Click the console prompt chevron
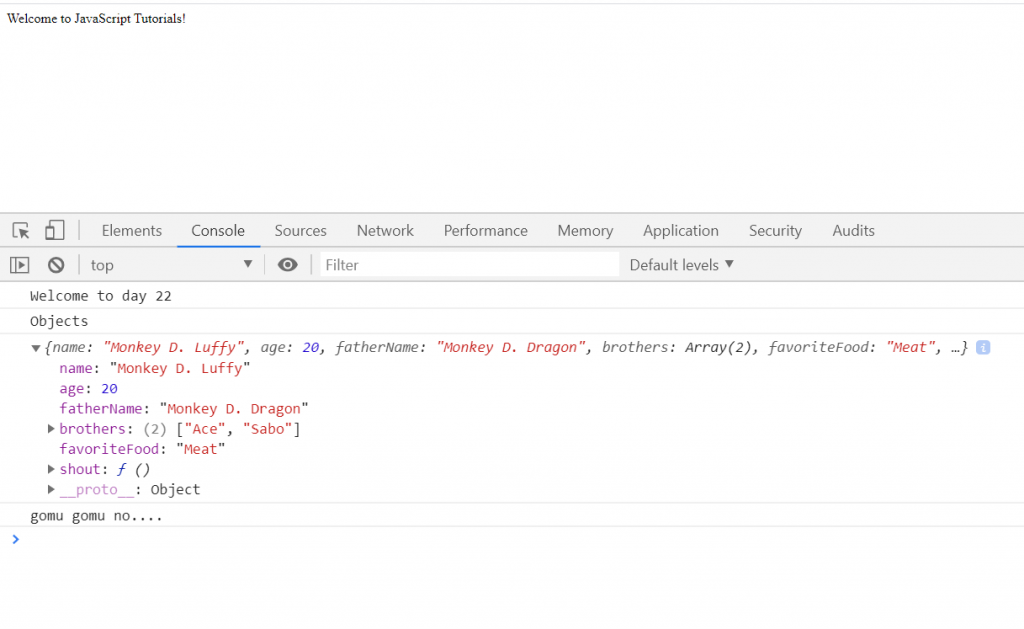This screenshot has height=629, width=1024. point(16,539)
